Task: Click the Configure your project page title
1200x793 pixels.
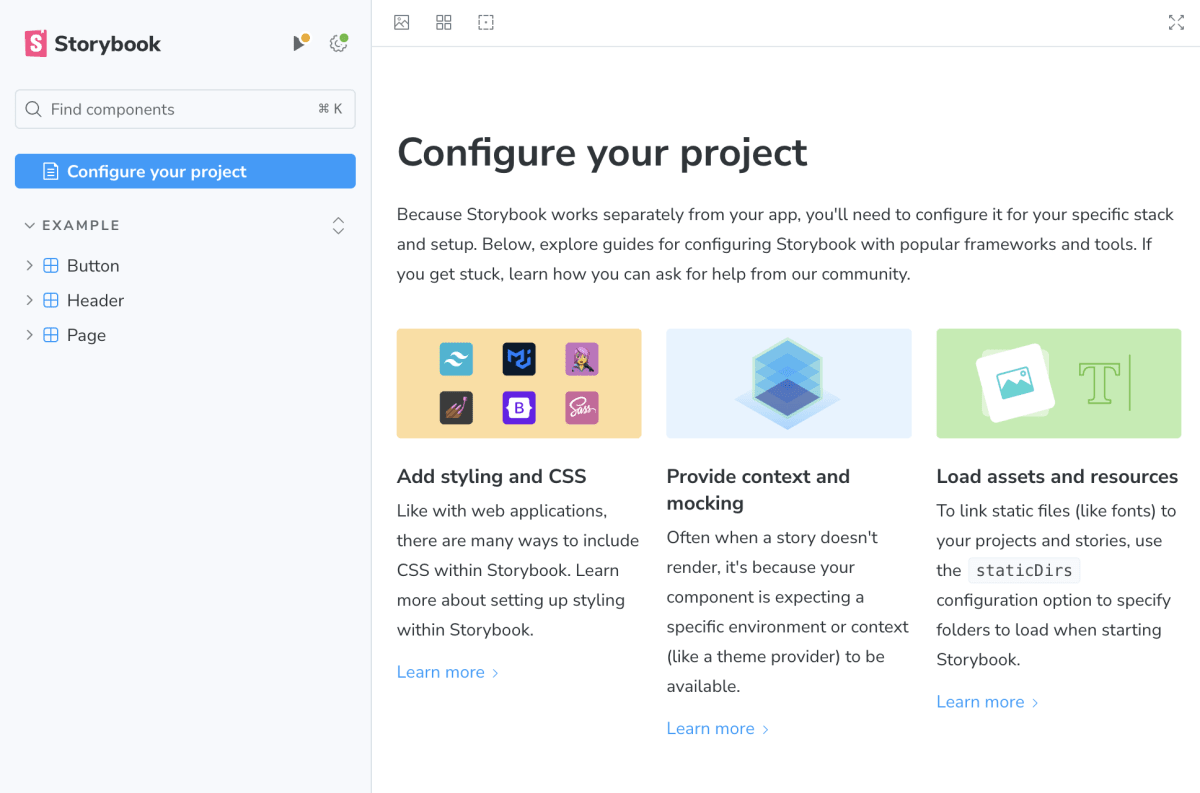Action: click(x=602, y=152)
